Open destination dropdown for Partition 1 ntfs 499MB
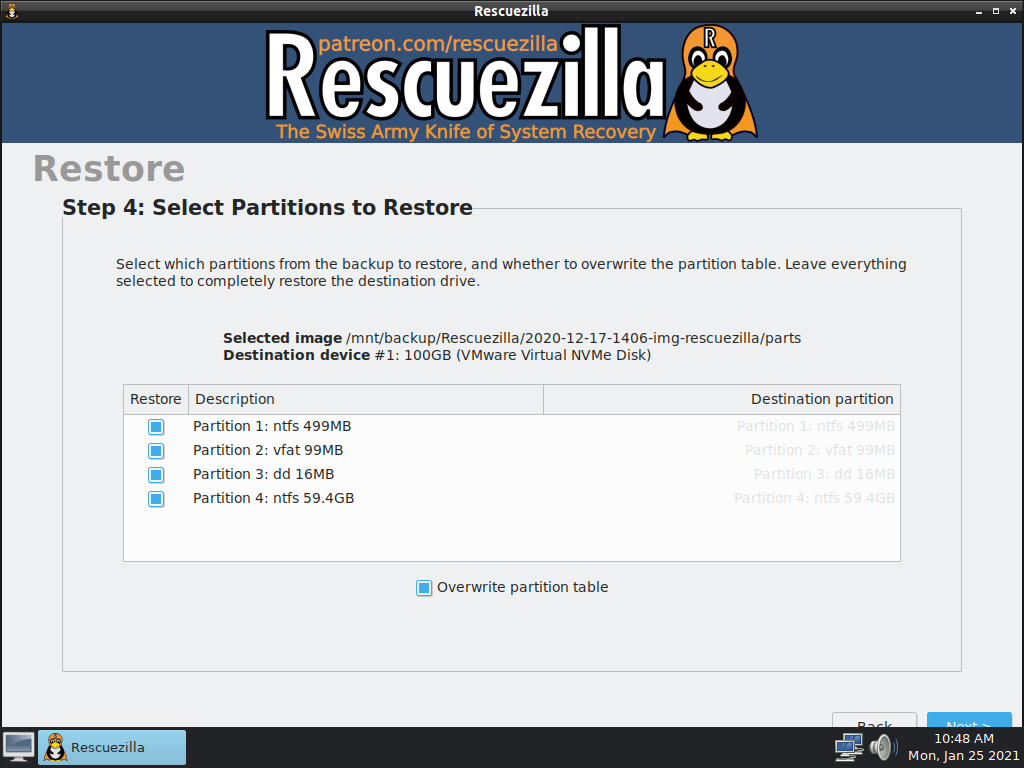The height and width of the screenshot is (768, 1024). pos(816,426)
